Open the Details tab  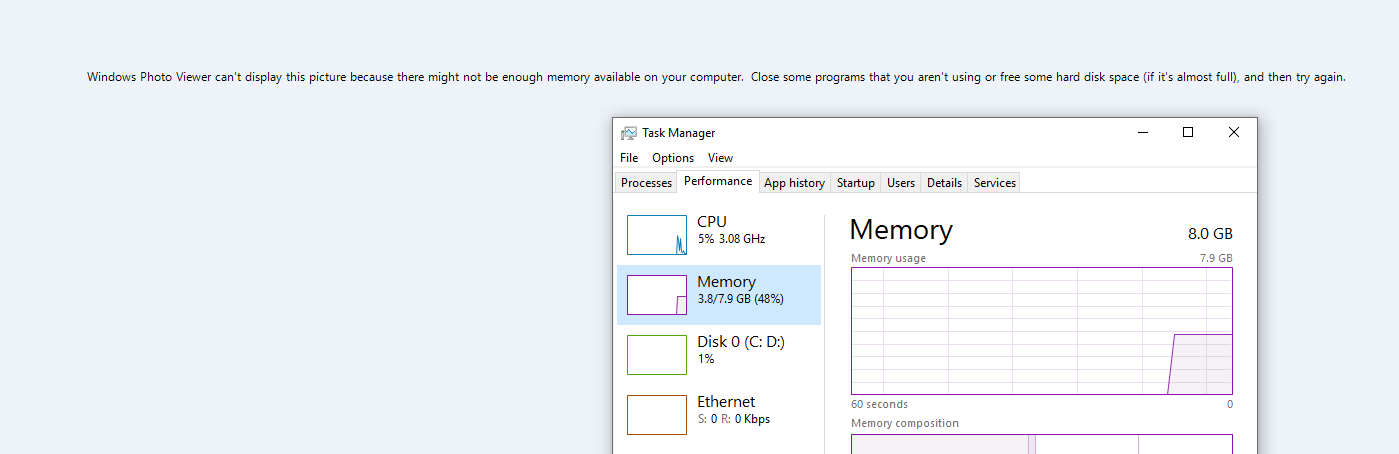(944, 183)
